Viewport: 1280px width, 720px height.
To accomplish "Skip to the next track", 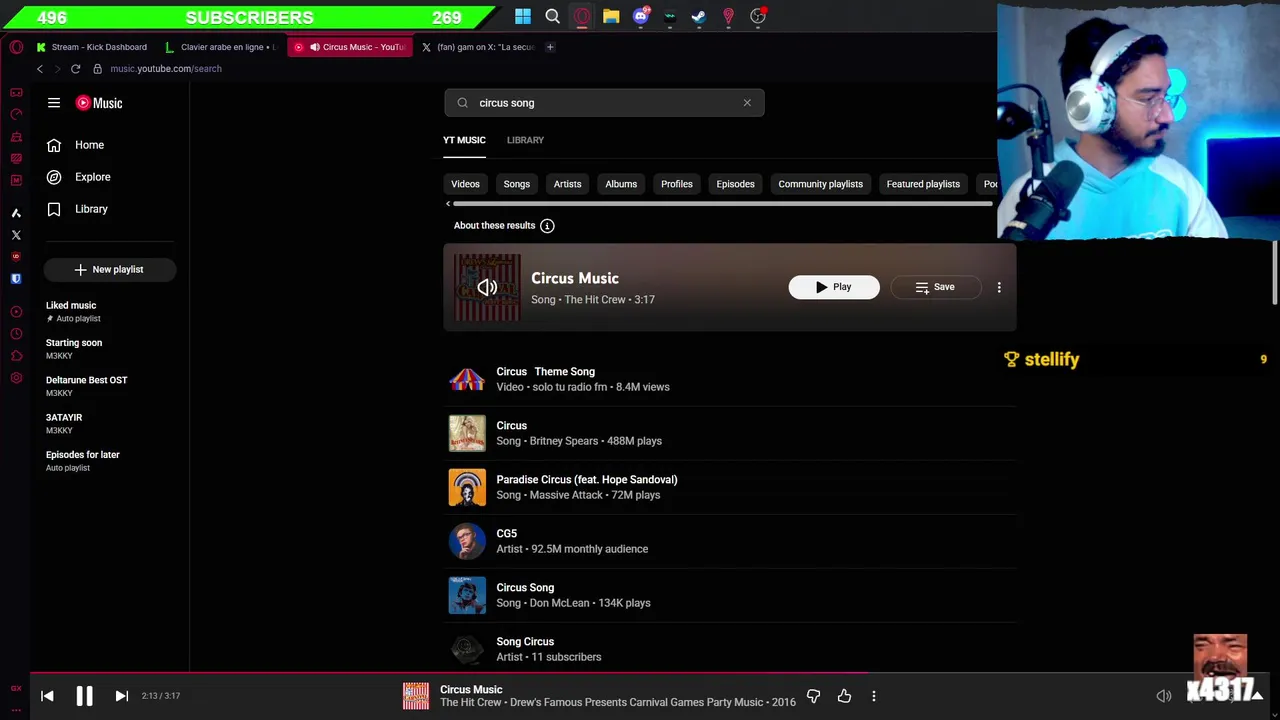I will 121,696.
